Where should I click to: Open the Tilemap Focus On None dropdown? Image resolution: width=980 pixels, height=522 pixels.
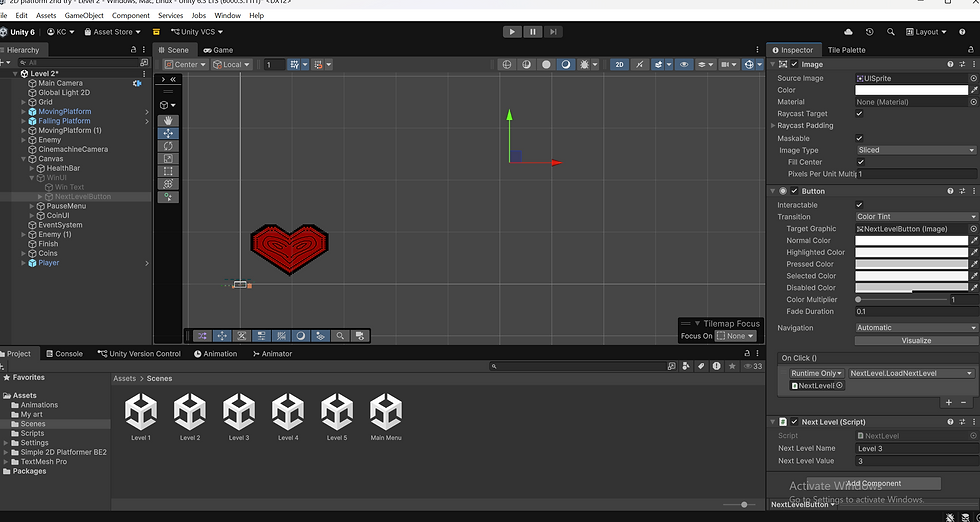click(x=736, y=336)
